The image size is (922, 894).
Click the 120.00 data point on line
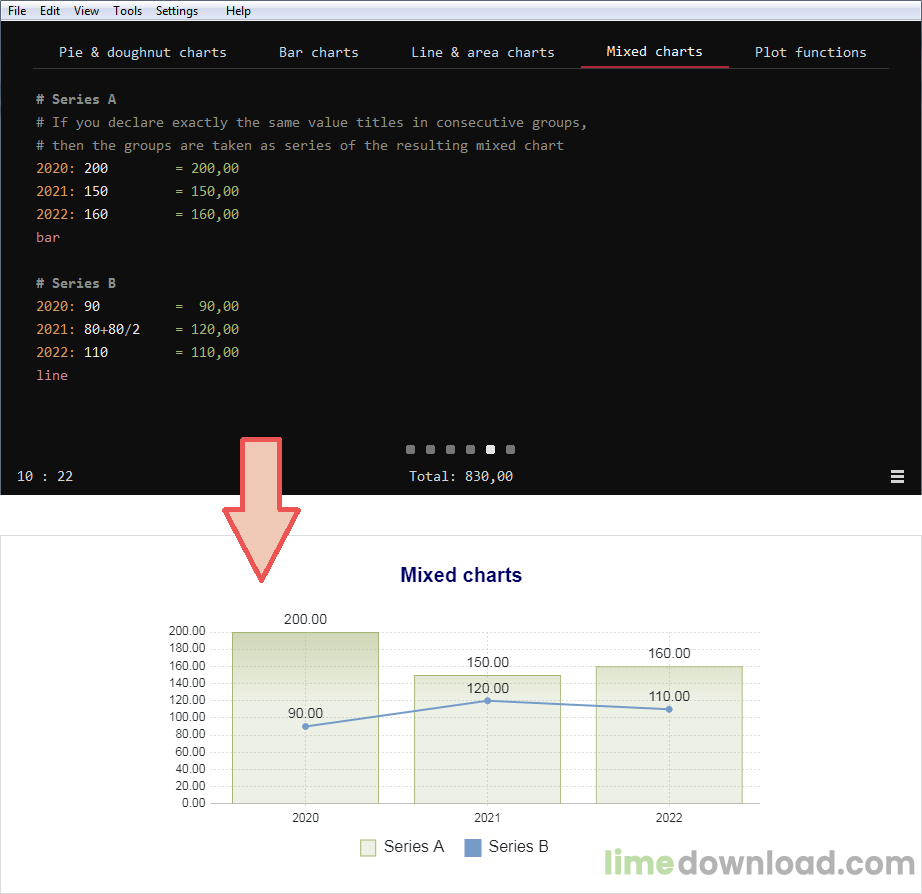(487, 700)
